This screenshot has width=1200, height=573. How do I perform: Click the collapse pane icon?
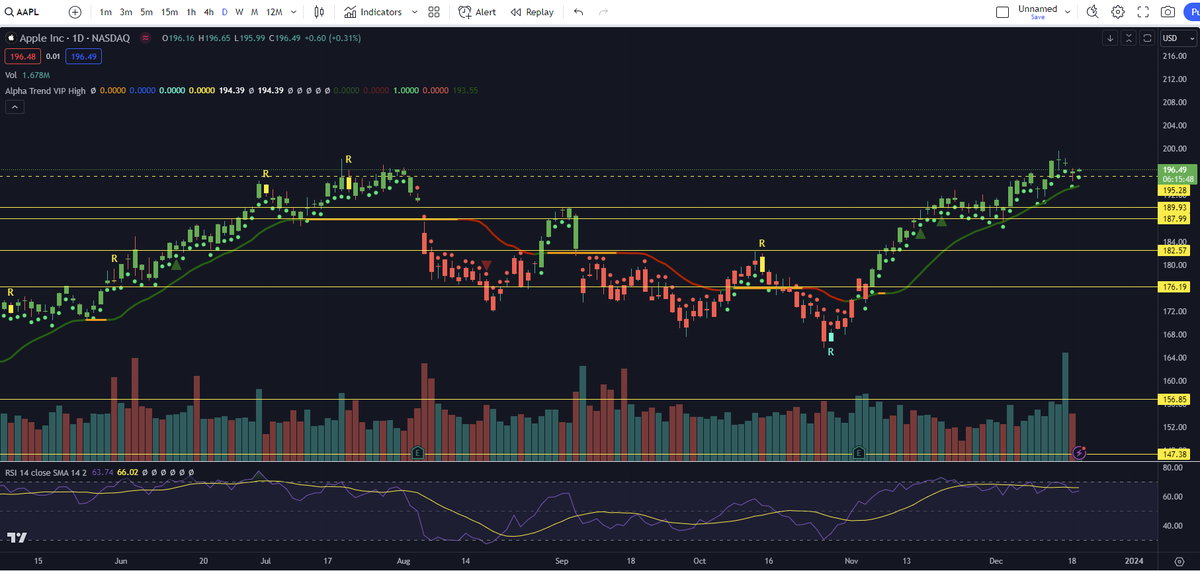click(x=1129, y=38)
